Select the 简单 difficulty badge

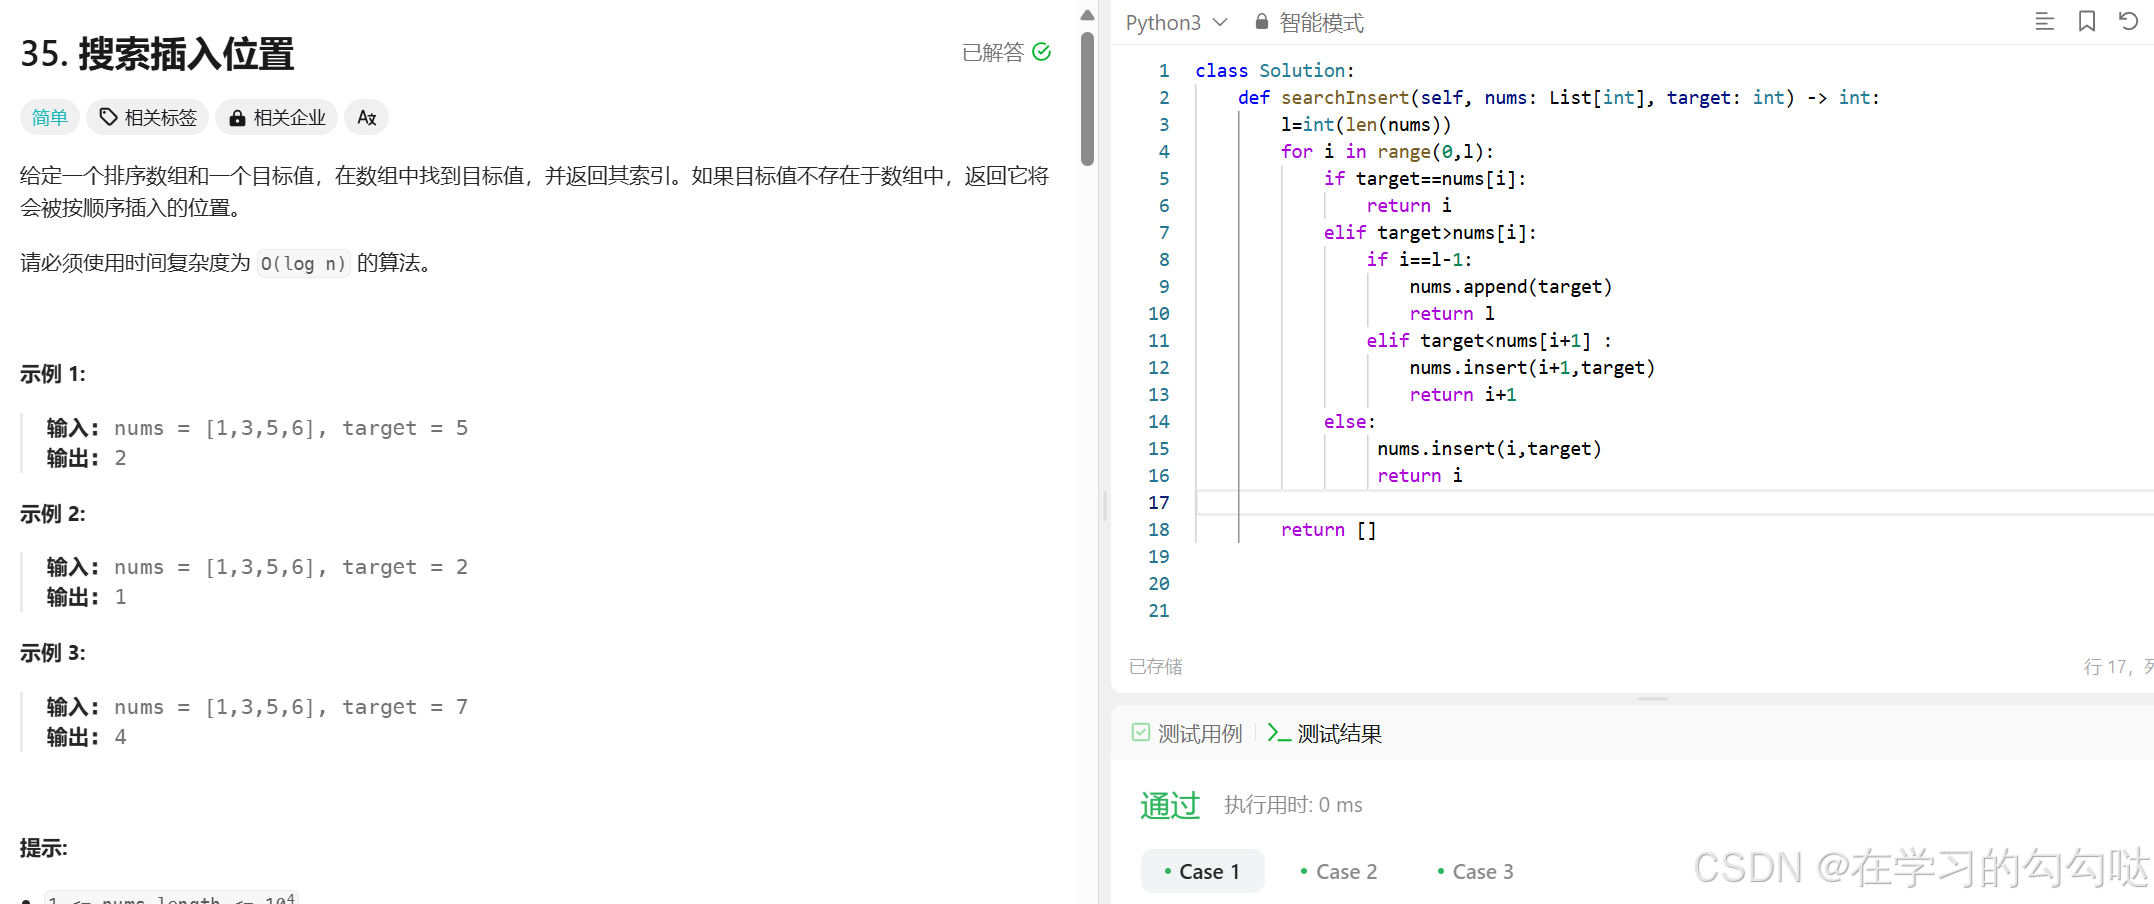[x=49, y=117]
